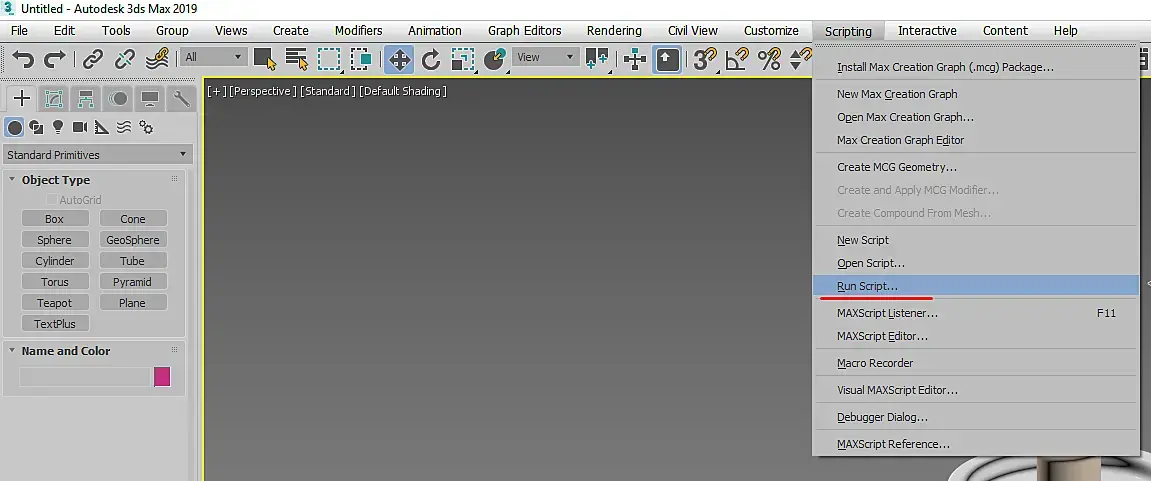Viewport: 1151px width, 481px height.
Task: Select the Cameras category icon
Action: pyautogui.click(x=80, y=128)
